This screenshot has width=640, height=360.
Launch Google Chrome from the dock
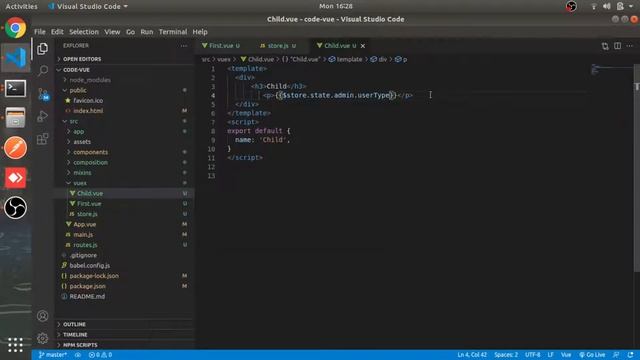point(16,28)
